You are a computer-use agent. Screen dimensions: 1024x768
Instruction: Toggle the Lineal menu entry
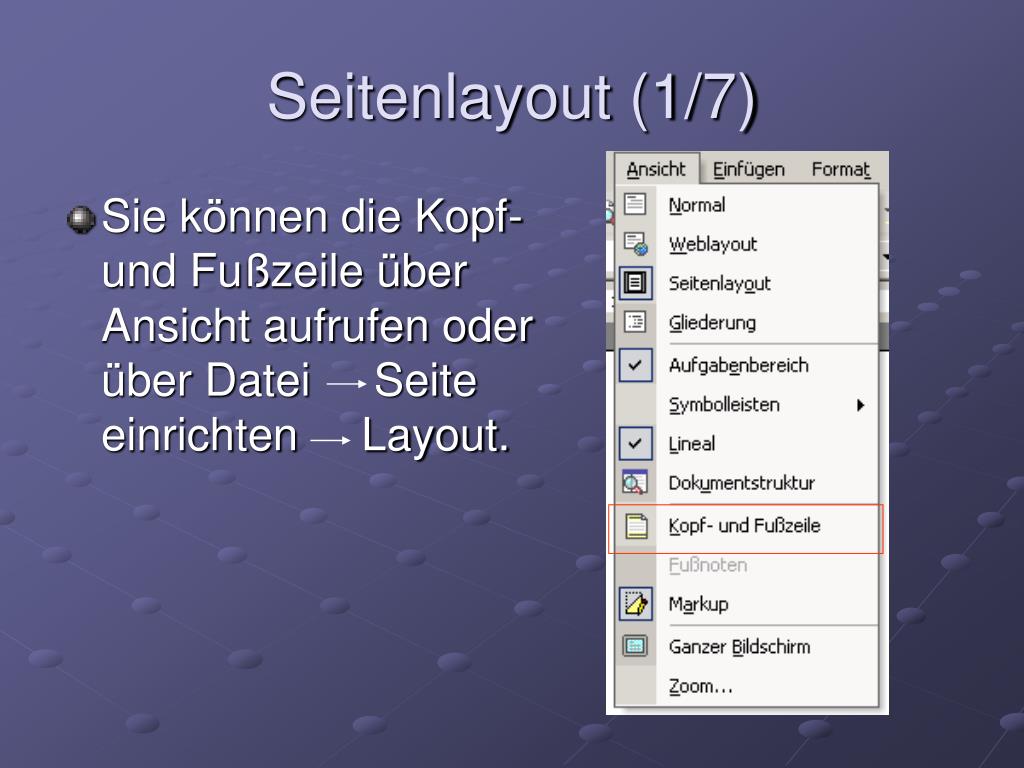click(x=746, y=444)
